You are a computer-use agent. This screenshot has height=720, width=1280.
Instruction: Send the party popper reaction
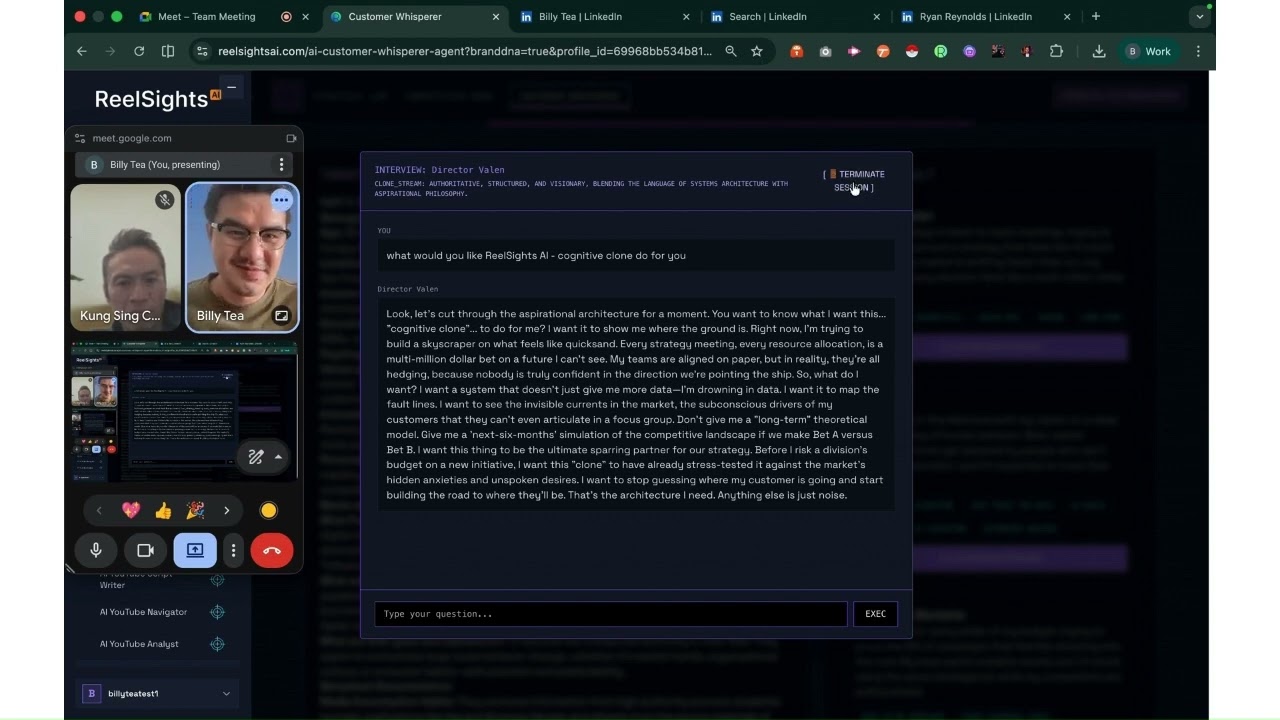[x=195, y=510]
